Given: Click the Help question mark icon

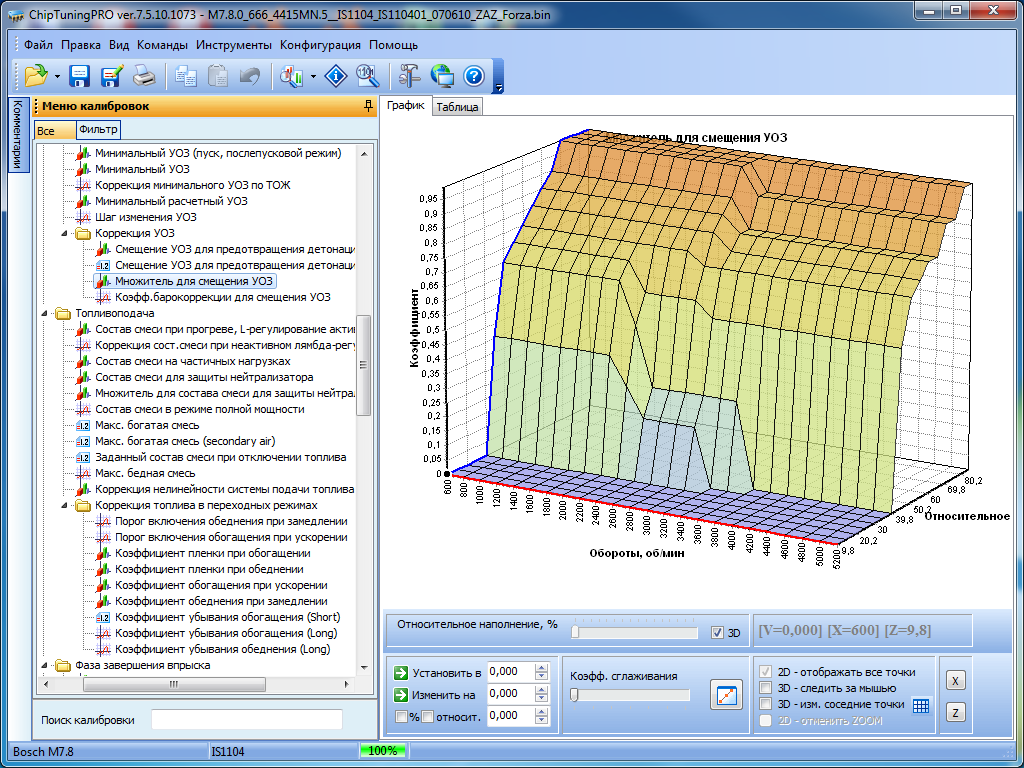Looking at the screenshot, I should [473, 76].
